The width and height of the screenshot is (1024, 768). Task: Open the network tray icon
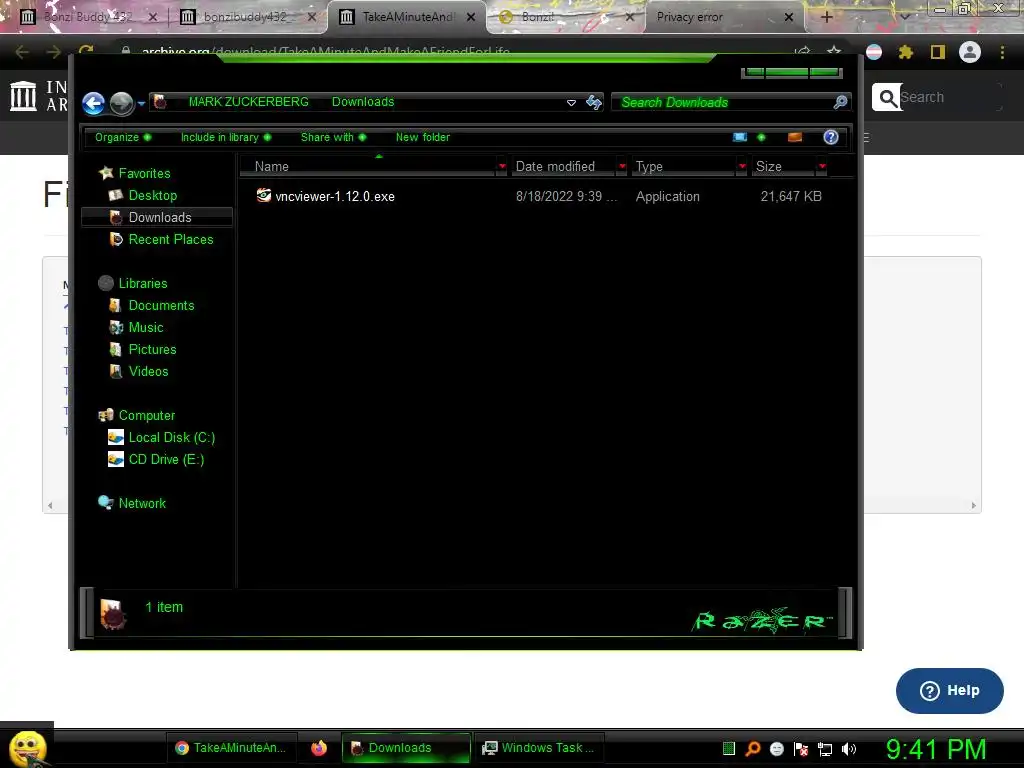(x=825, y=749)
